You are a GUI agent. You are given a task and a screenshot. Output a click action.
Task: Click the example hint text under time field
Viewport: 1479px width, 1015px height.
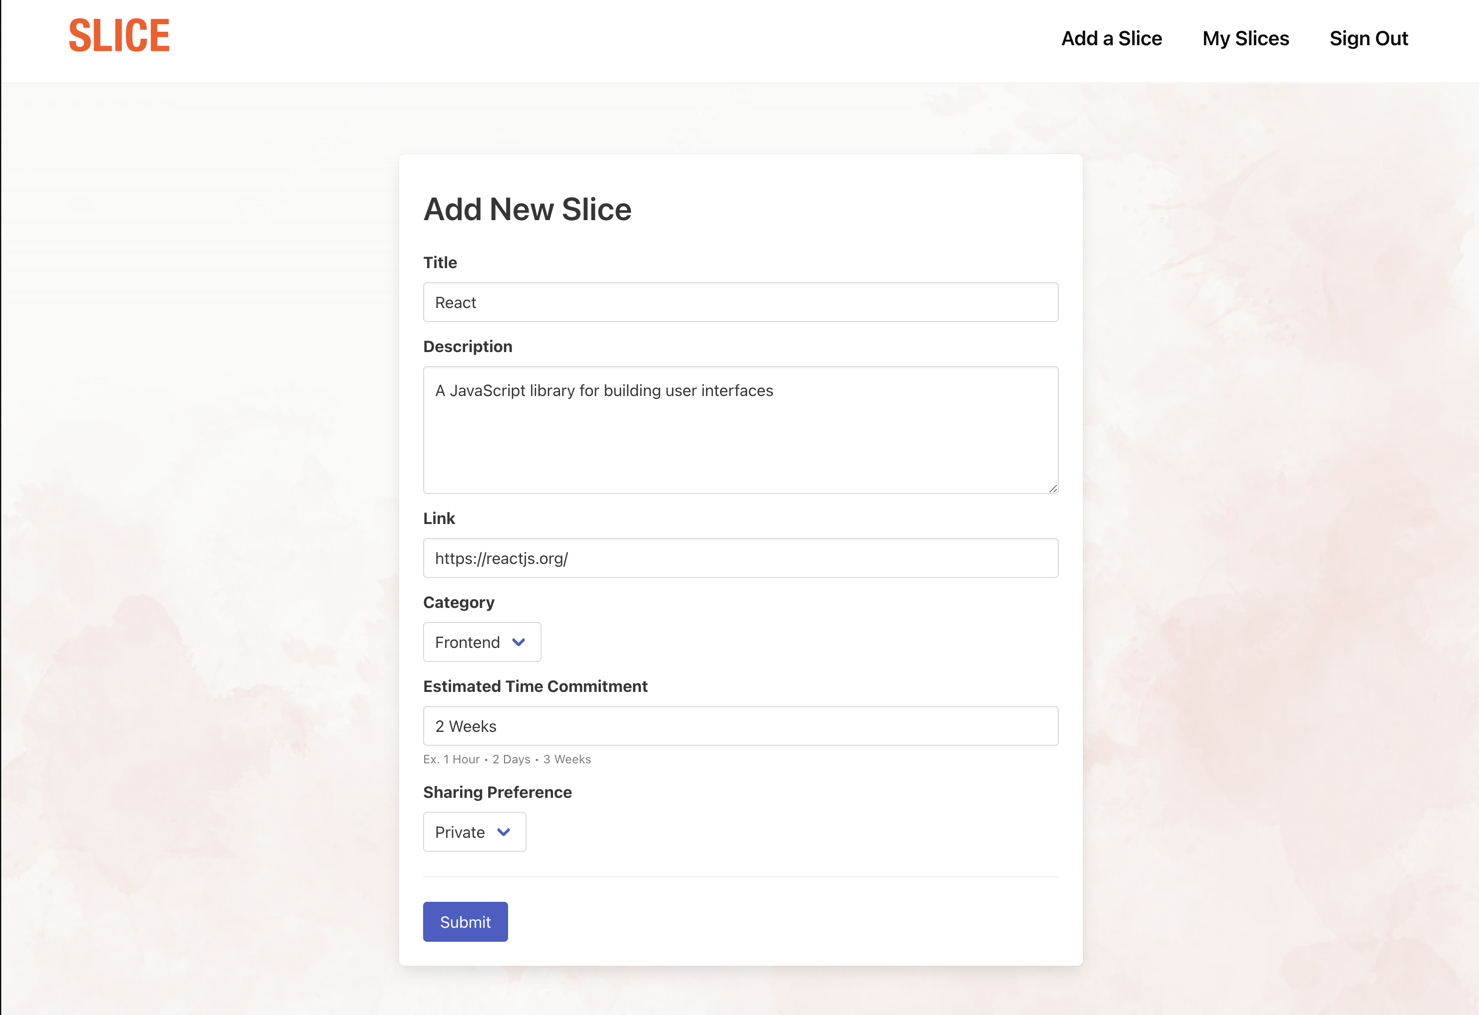pyautogui.click(x=506, y=760)
